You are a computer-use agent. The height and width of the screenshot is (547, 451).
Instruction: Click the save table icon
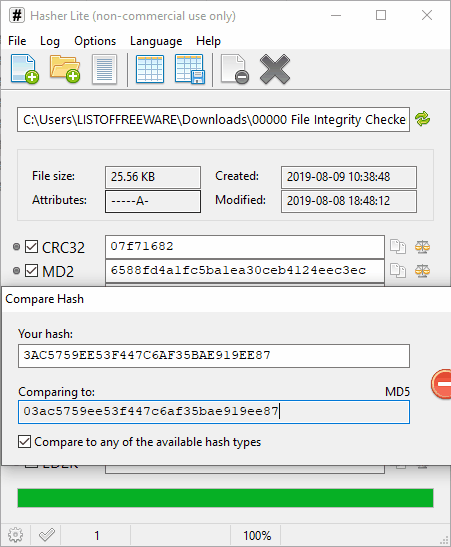point(189,69)
